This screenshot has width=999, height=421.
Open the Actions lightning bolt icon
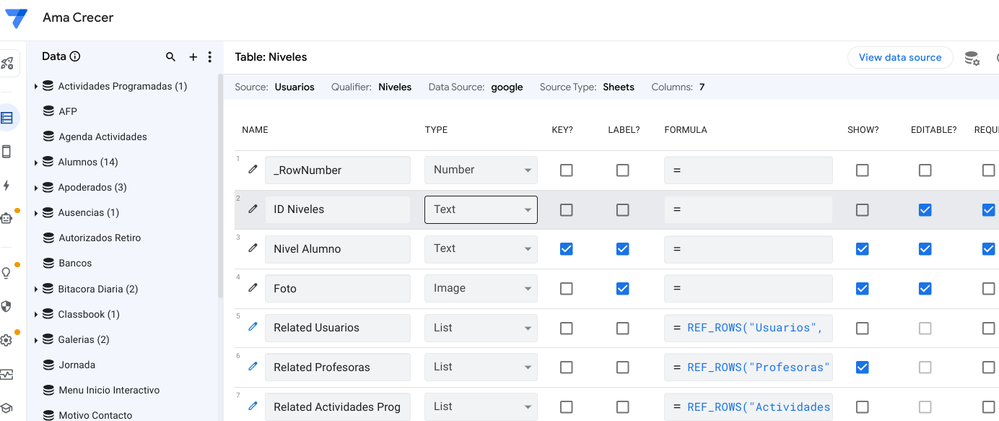(7, 185)
